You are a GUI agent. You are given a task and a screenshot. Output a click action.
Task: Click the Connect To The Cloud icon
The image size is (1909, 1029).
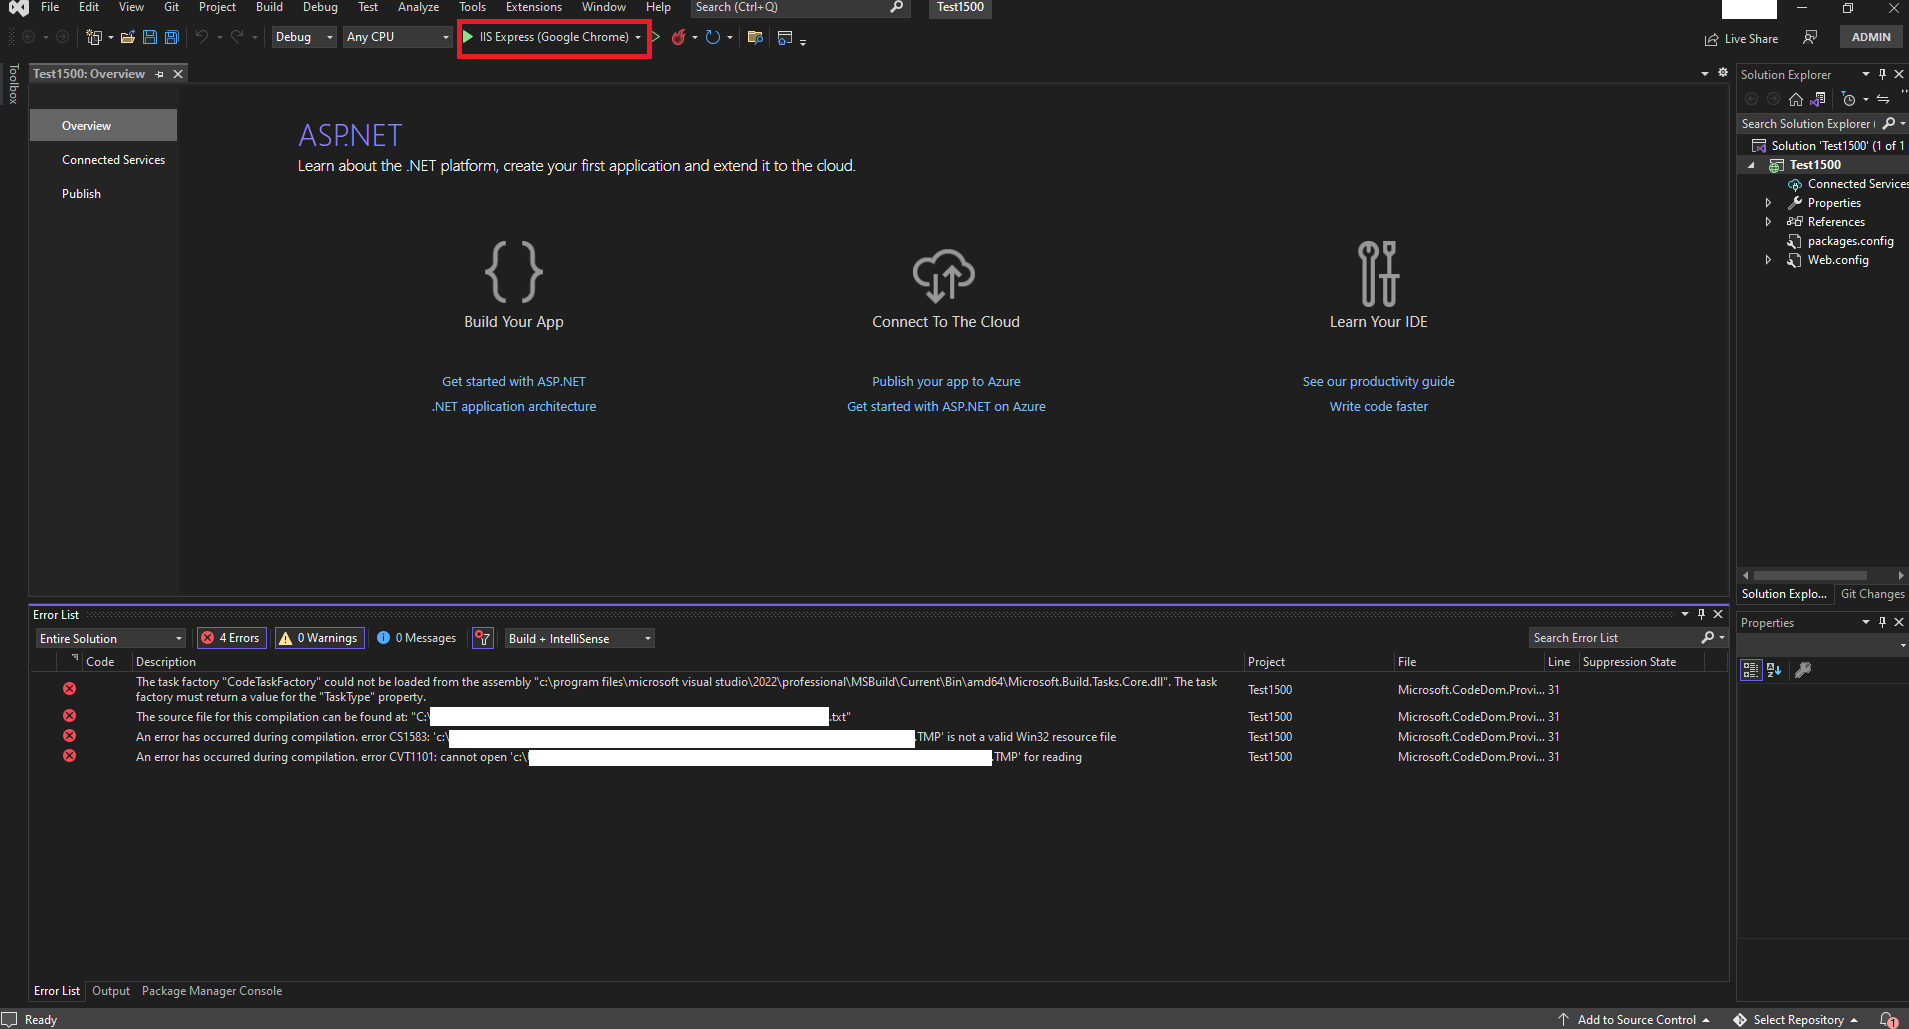coord(944,275)
